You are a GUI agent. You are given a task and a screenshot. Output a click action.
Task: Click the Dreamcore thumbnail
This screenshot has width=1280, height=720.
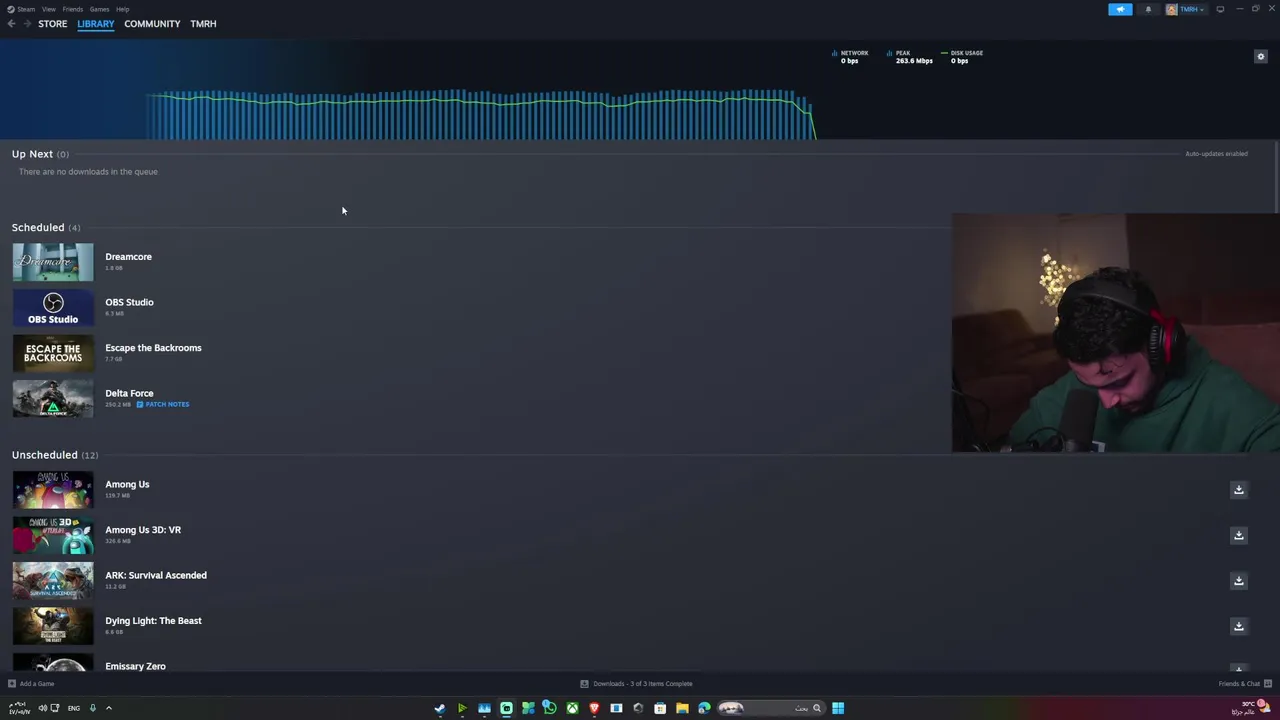[53, 262]
